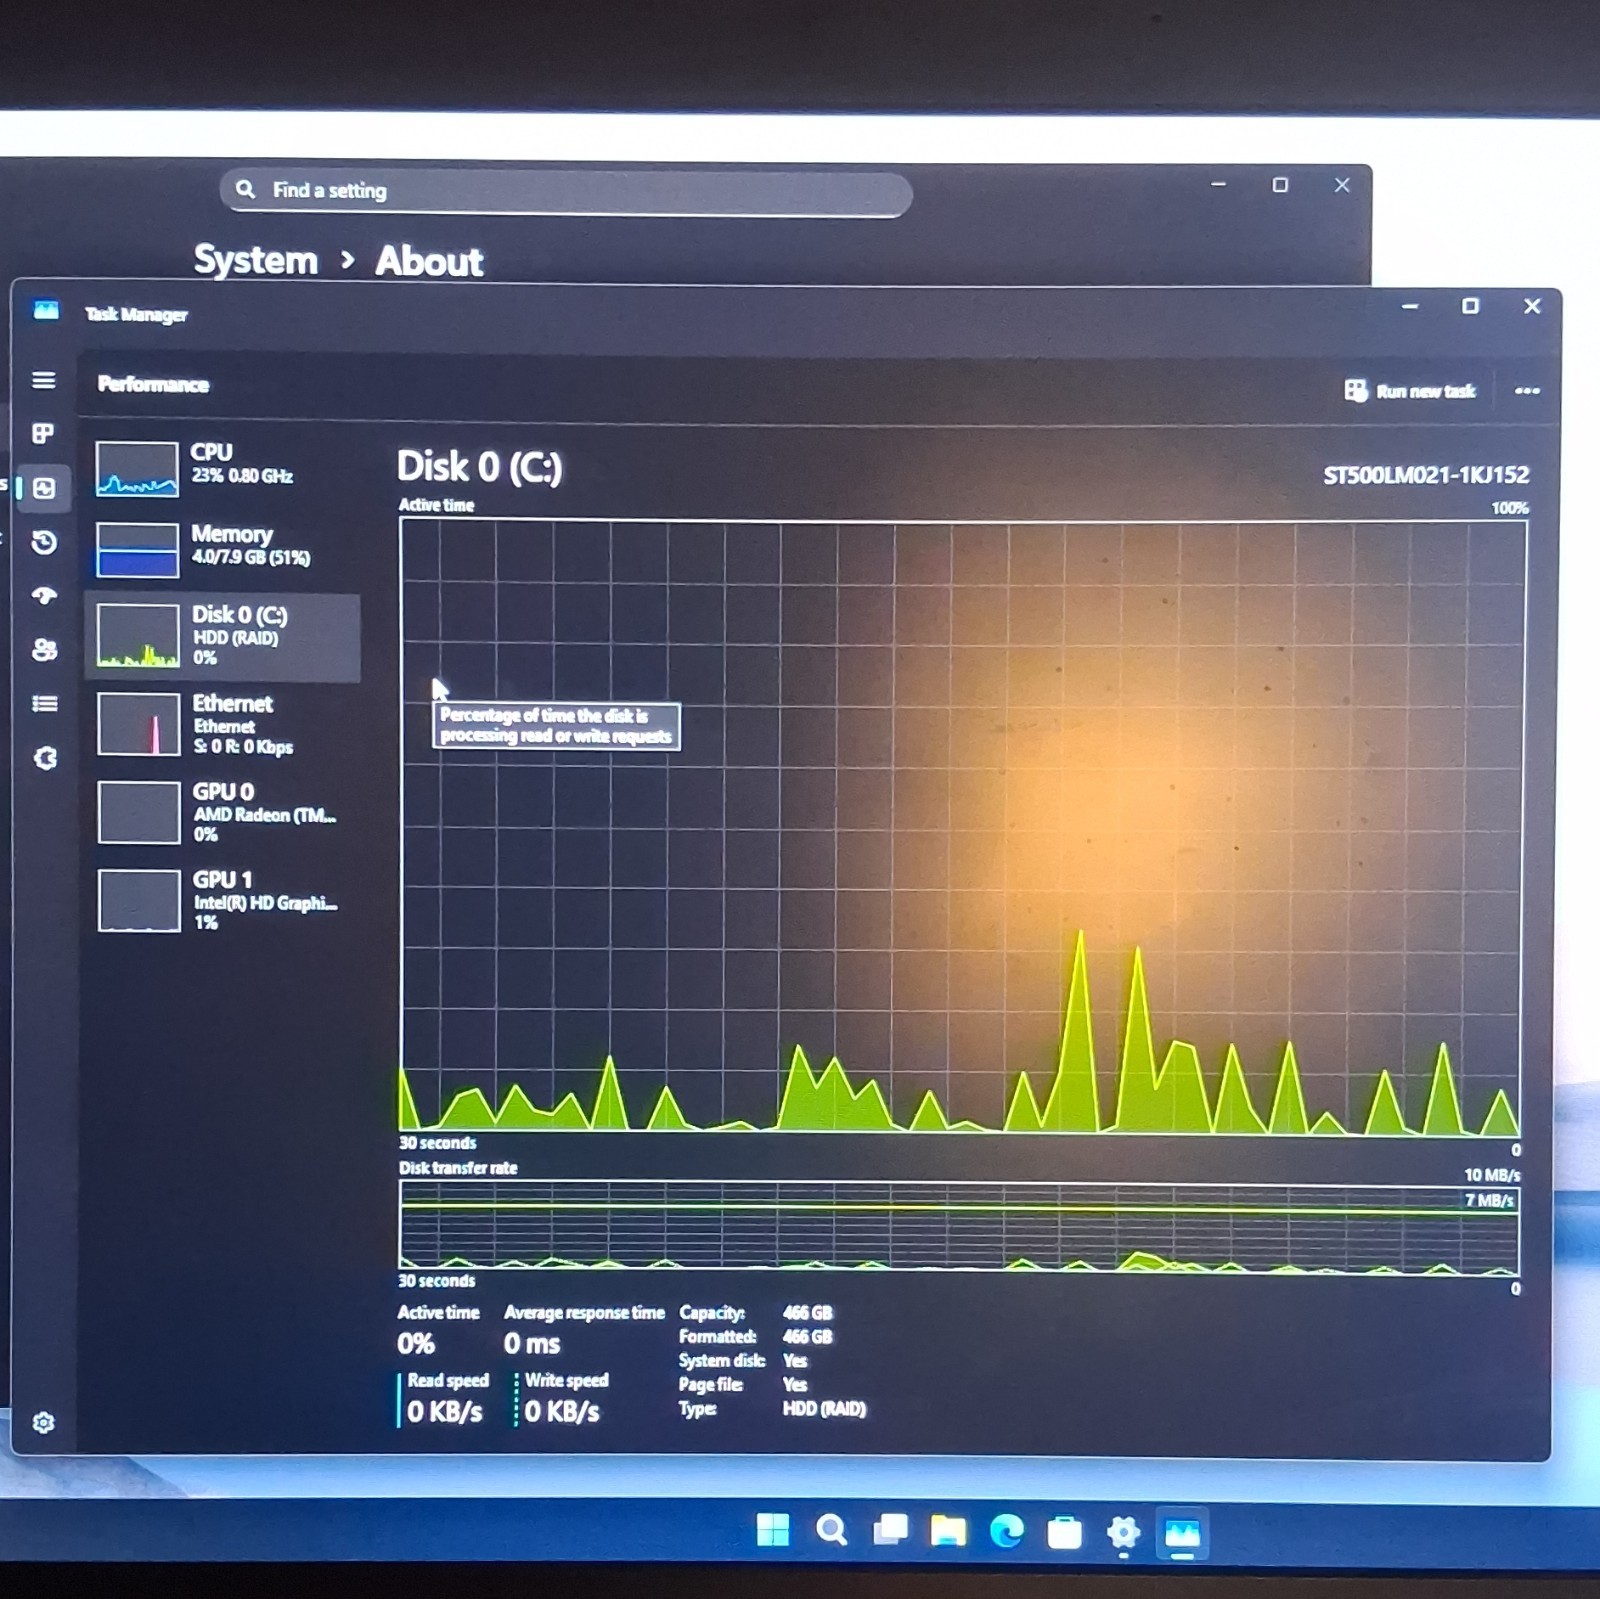
Task: Open the Processes page icon
Action: pos(43,433)
